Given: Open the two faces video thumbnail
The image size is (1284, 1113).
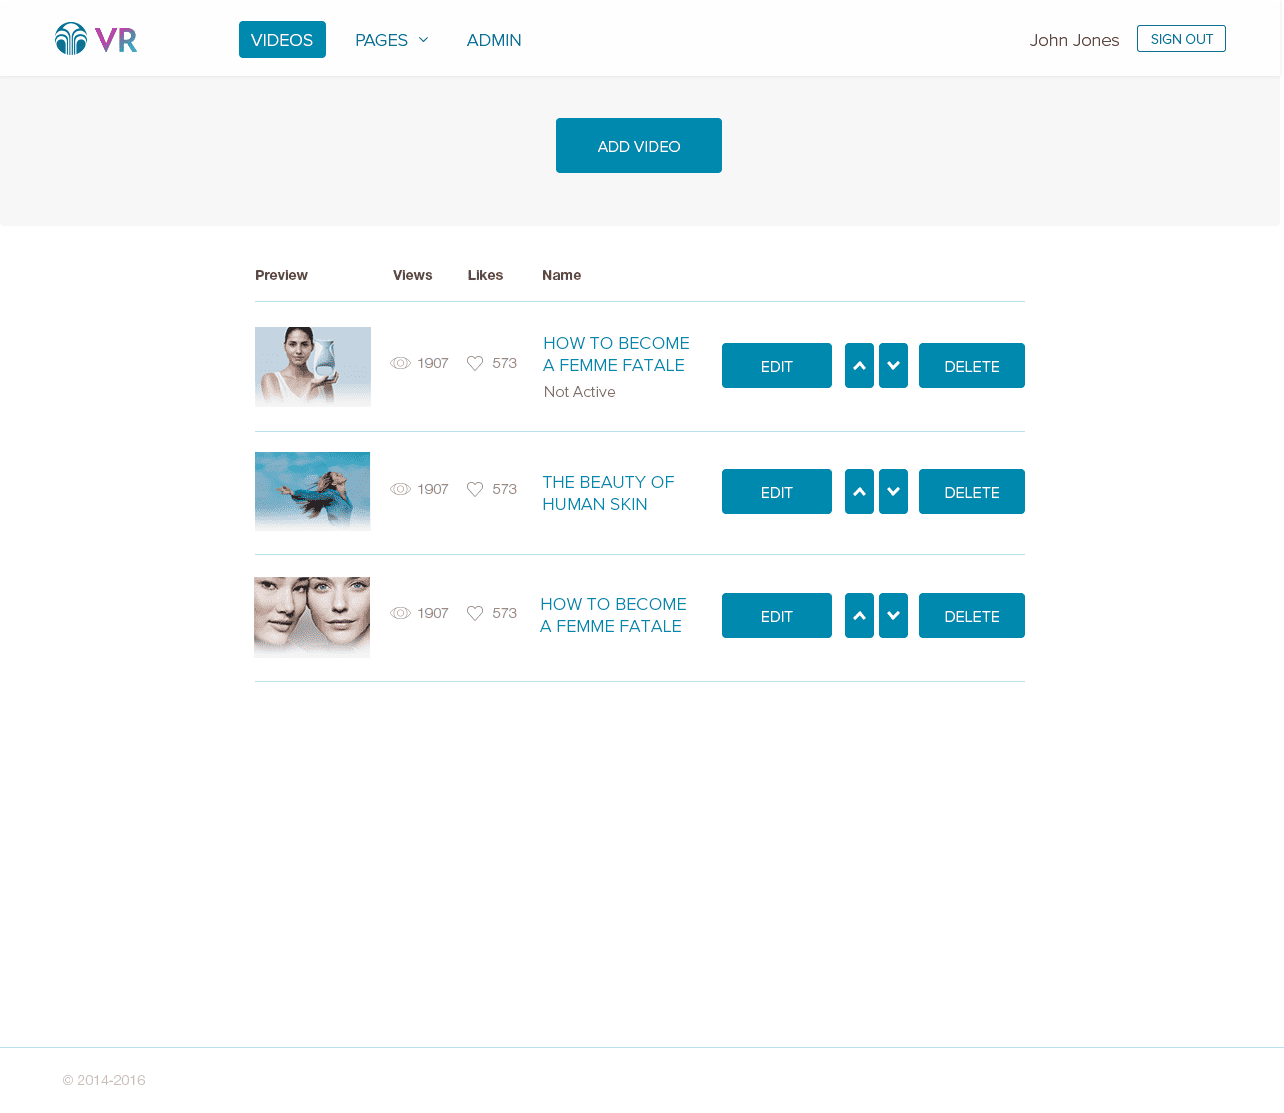Looking at the screenshot, I should [312, 617].
